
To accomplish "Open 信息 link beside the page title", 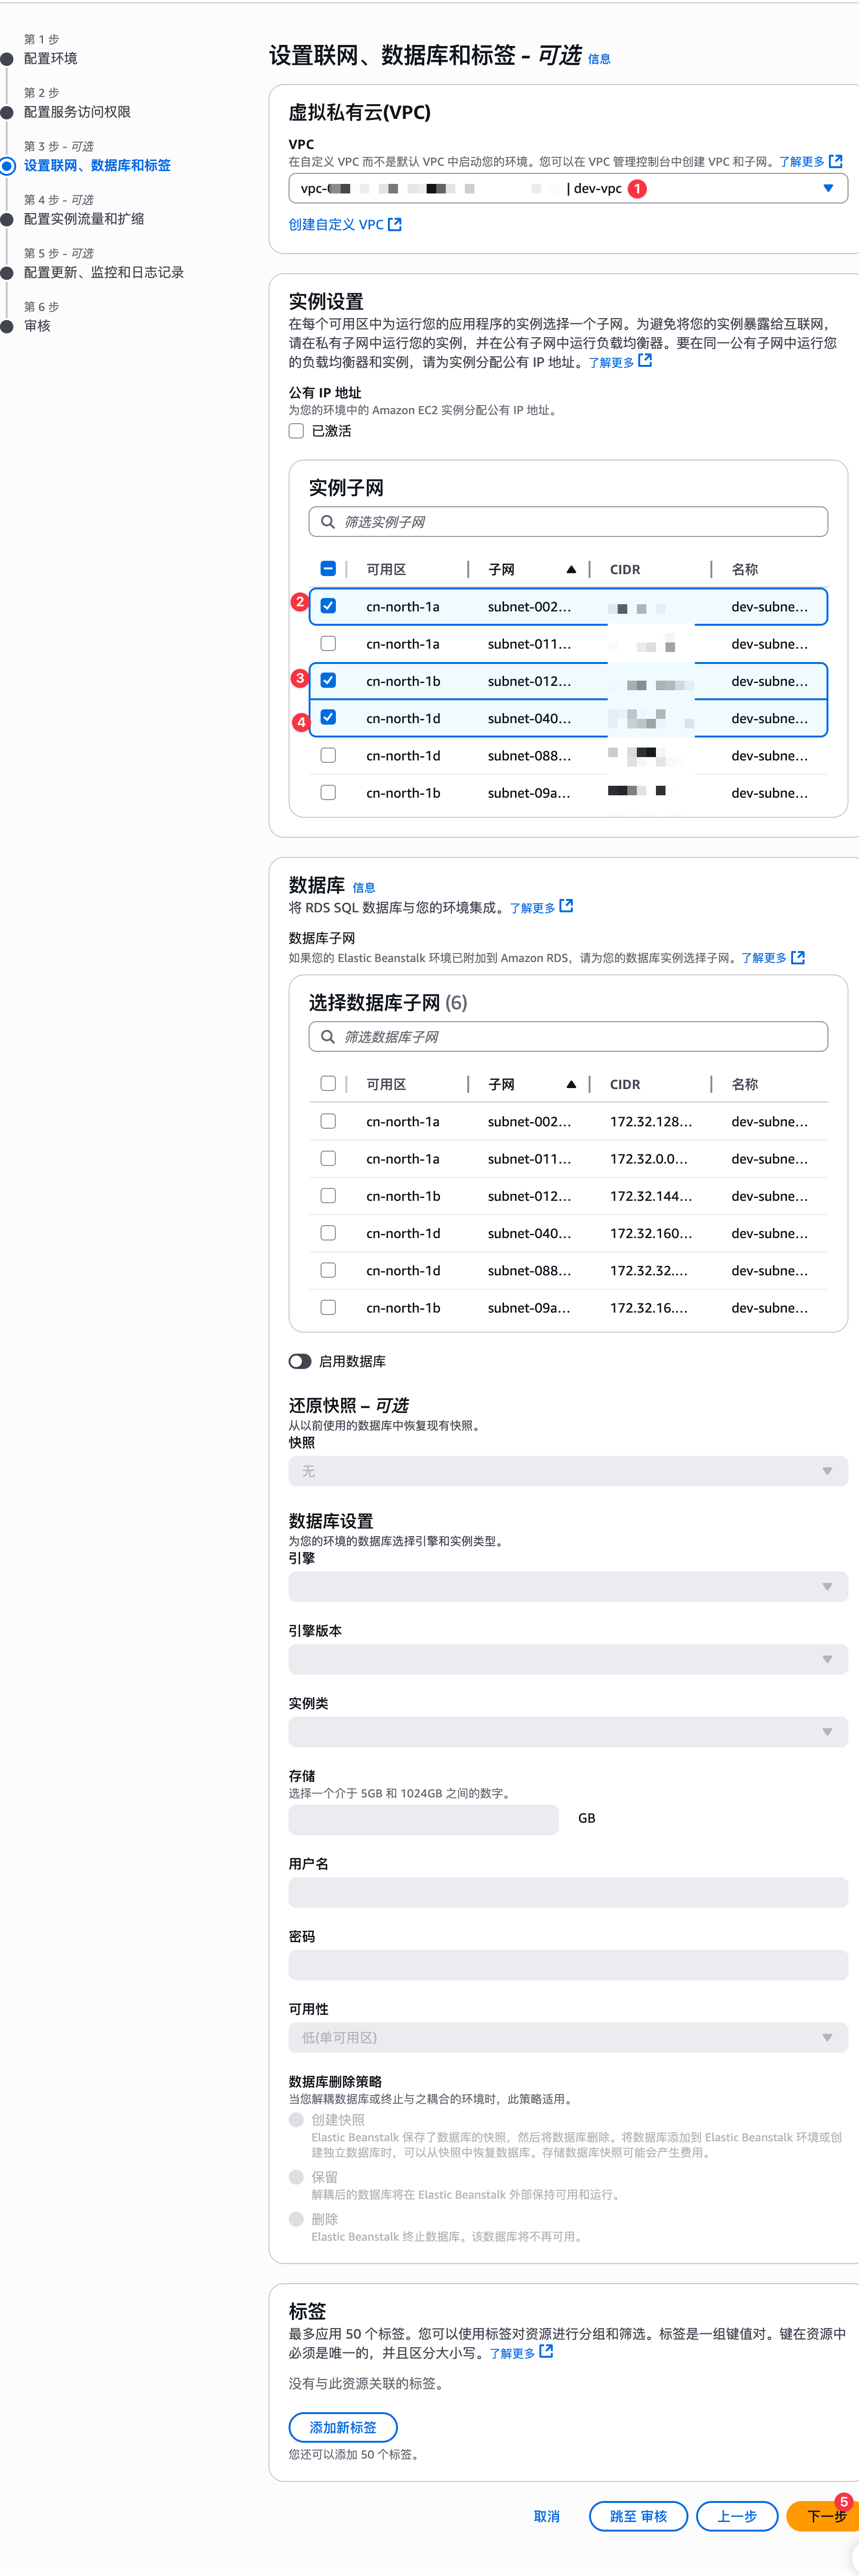I will coord(599,59).
